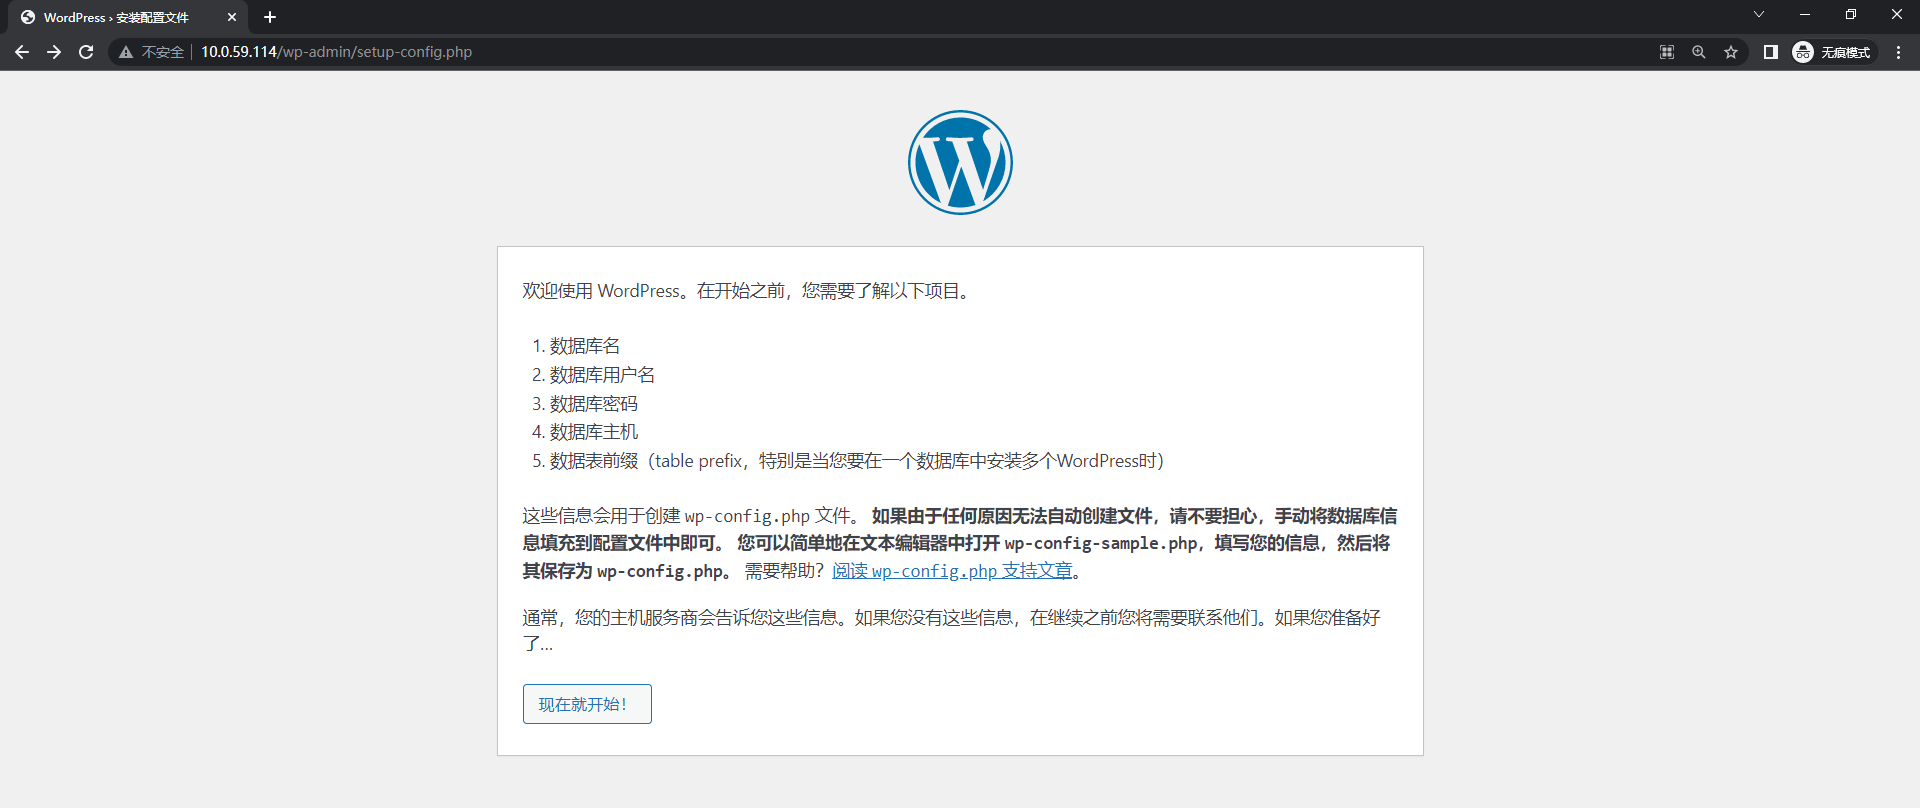
Task: Open a new tab with the plus icon
Action: [x=270, y=17]
